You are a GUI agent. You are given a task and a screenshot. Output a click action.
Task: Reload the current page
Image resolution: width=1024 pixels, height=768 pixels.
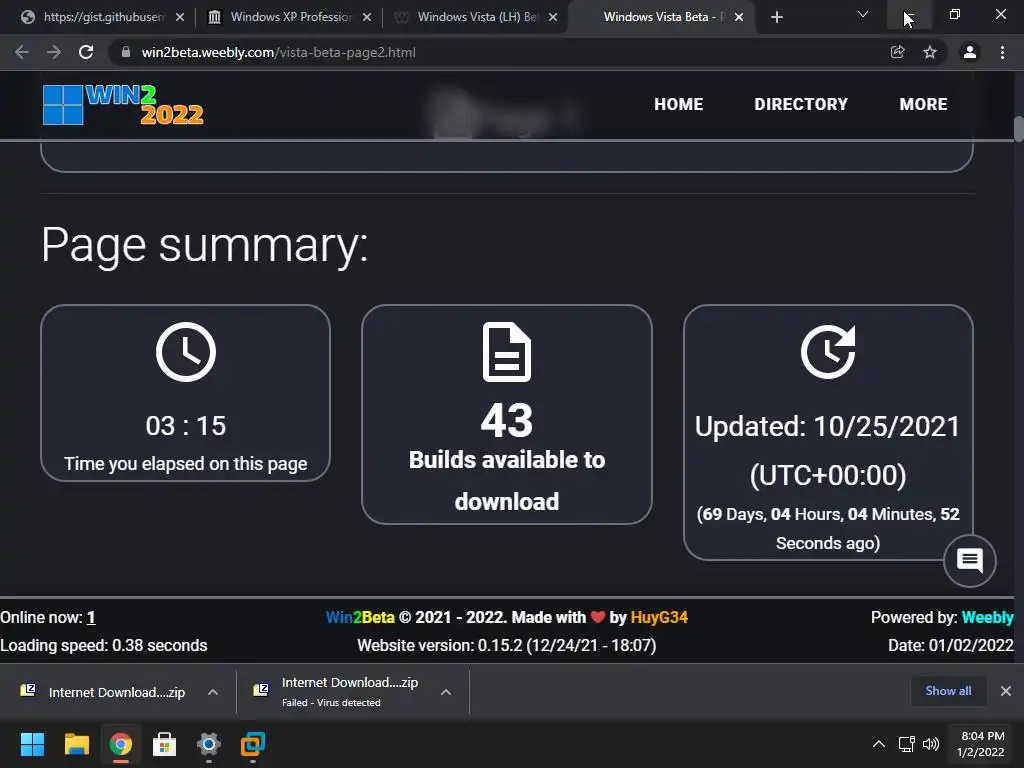coord(86,52)
